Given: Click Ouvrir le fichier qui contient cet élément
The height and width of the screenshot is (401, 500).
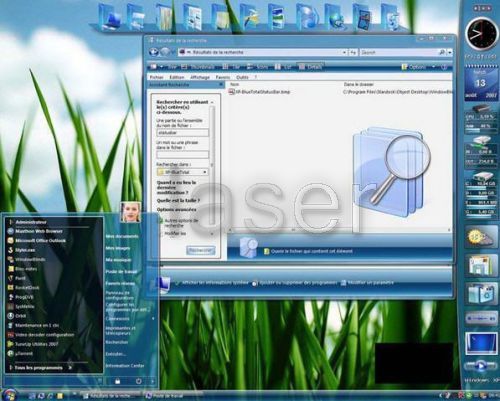Looking at the screenshot, I should [x=308, y=251].
